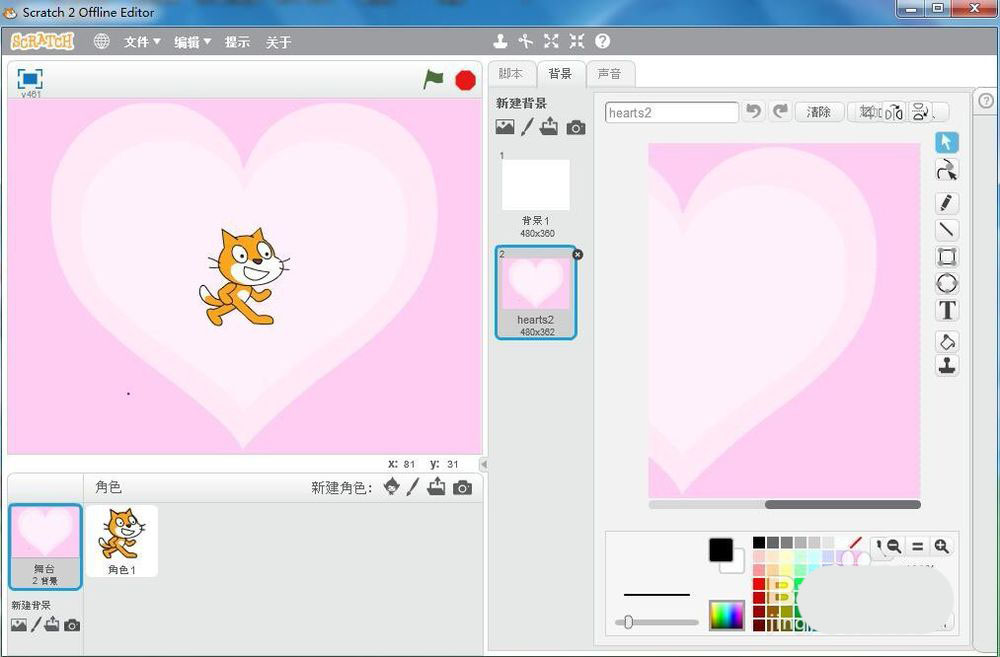Select the 角色1 cat sprite
The image size is (1000, 657).
[x=122, y=541]
